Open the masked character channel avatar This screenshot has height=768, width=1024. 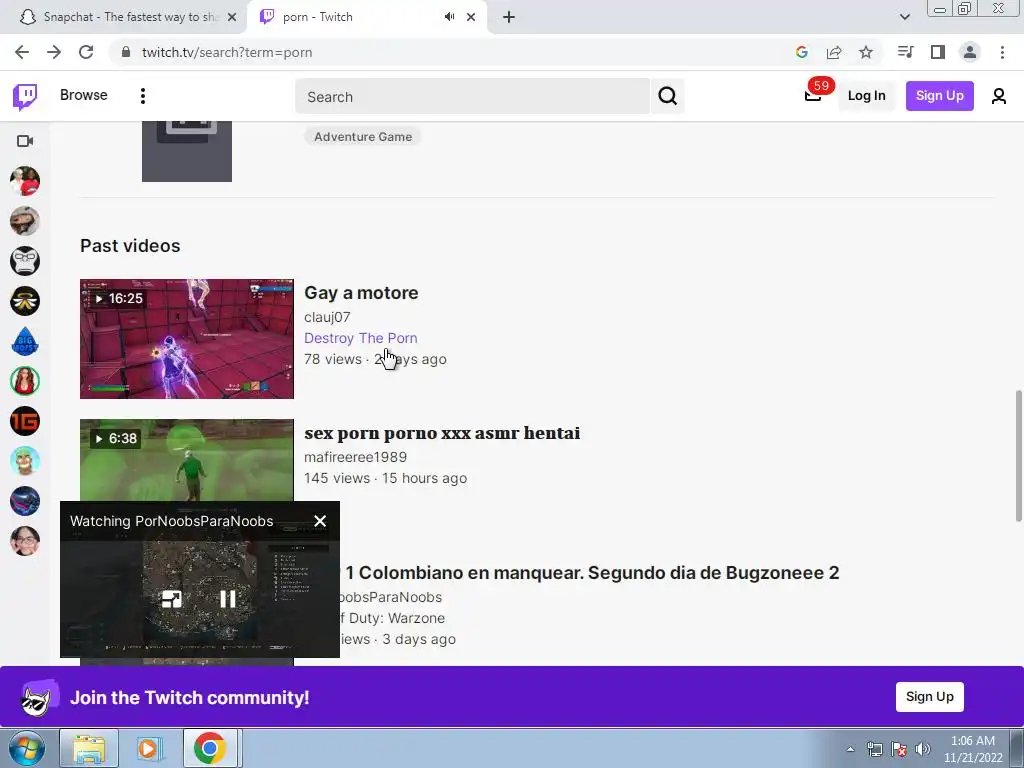coord(25,221)
